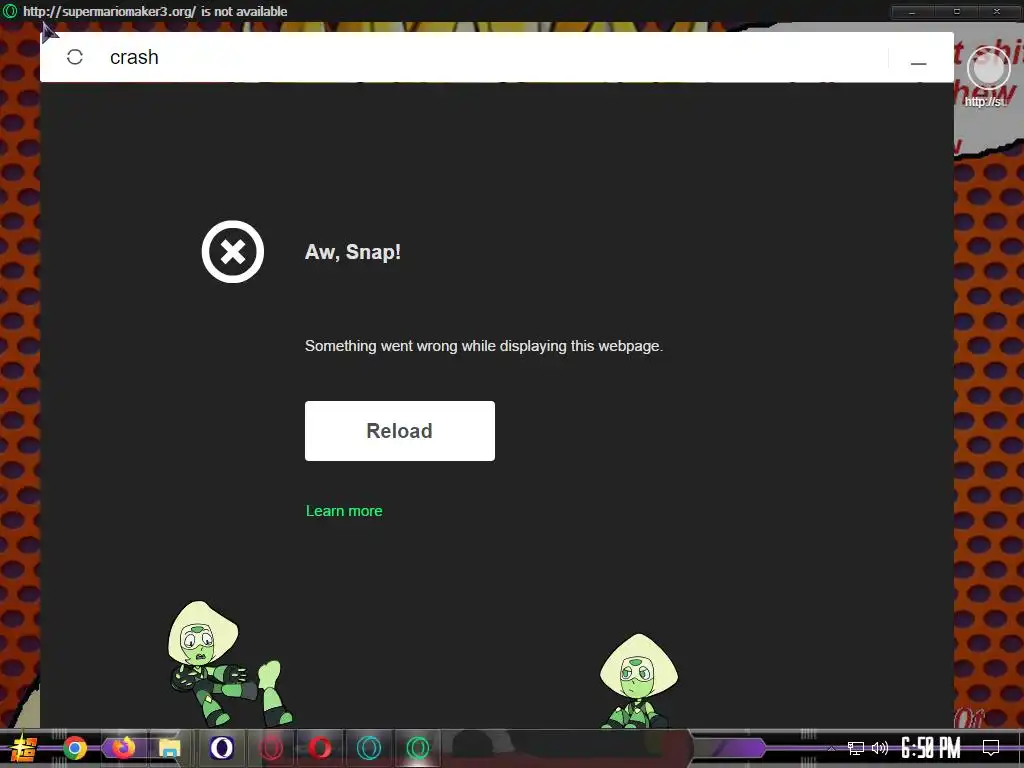The image size is (1024, 768).
Task: Click the 6:58 PM taskbar clock
Action: [931, 748]
